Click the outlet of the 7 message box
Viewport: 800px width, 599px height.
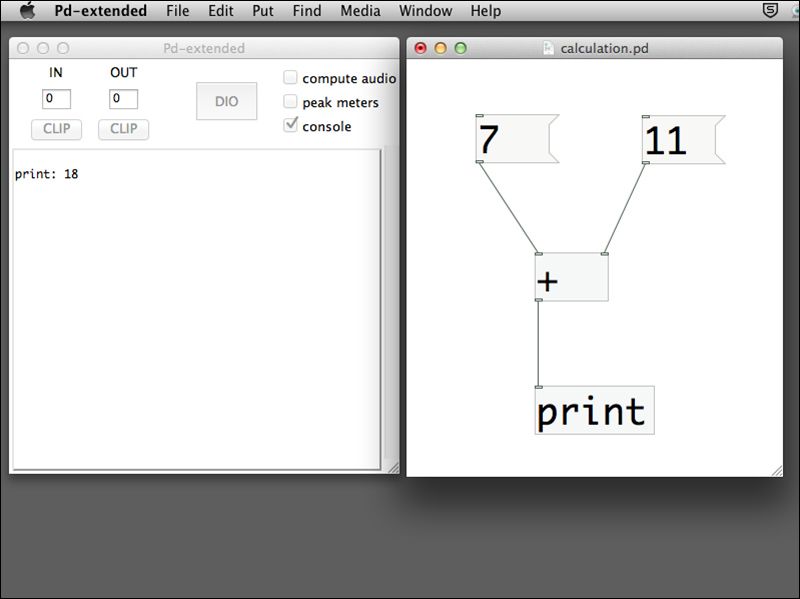(x=480, y=162)
